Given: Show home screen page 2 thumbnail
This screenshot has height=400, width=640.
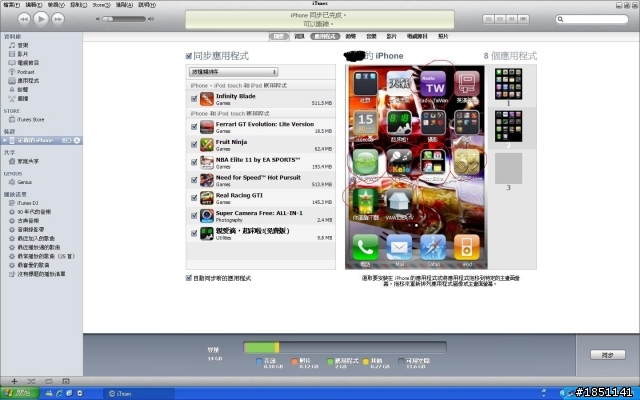Looking at the screenshot, I should pyautogui.click(x=508, y=126).
